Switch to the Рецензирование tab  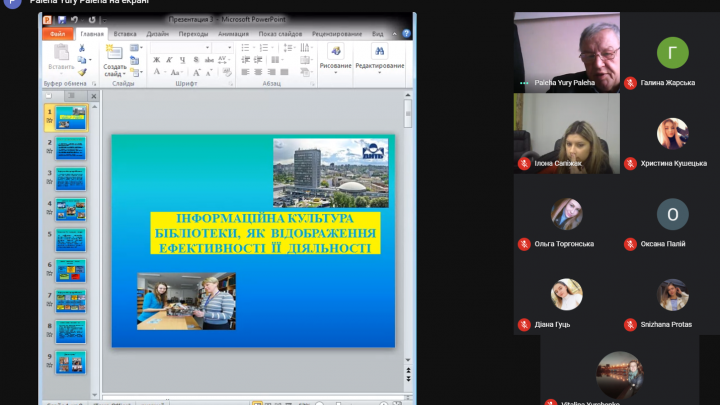[x=337, y=34]
